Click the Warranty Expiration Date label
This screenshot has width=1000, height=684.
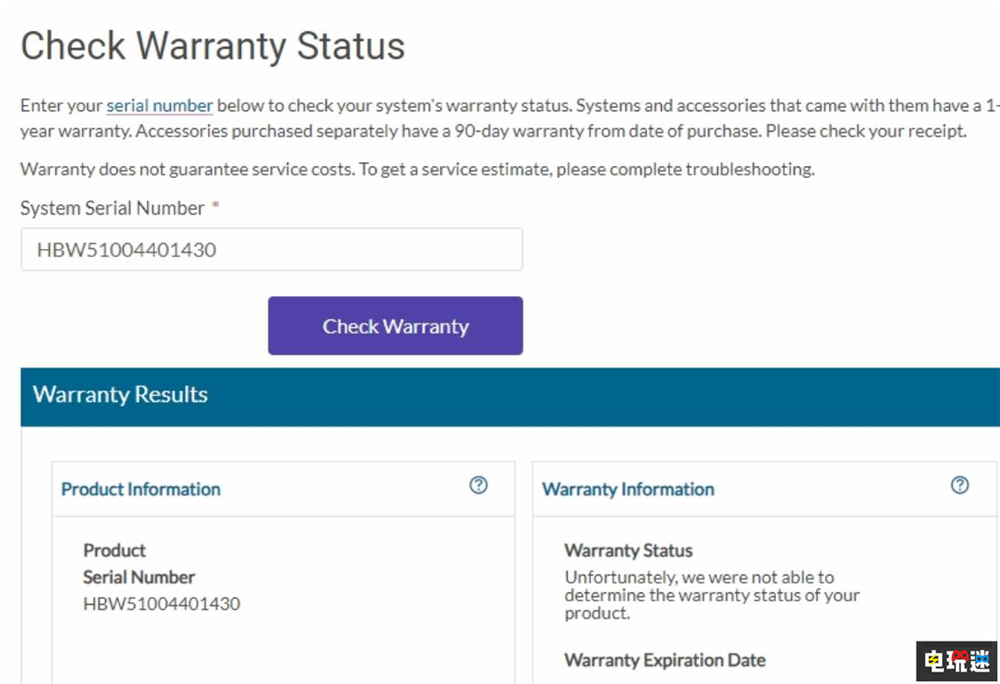click(x=665, y=660)
